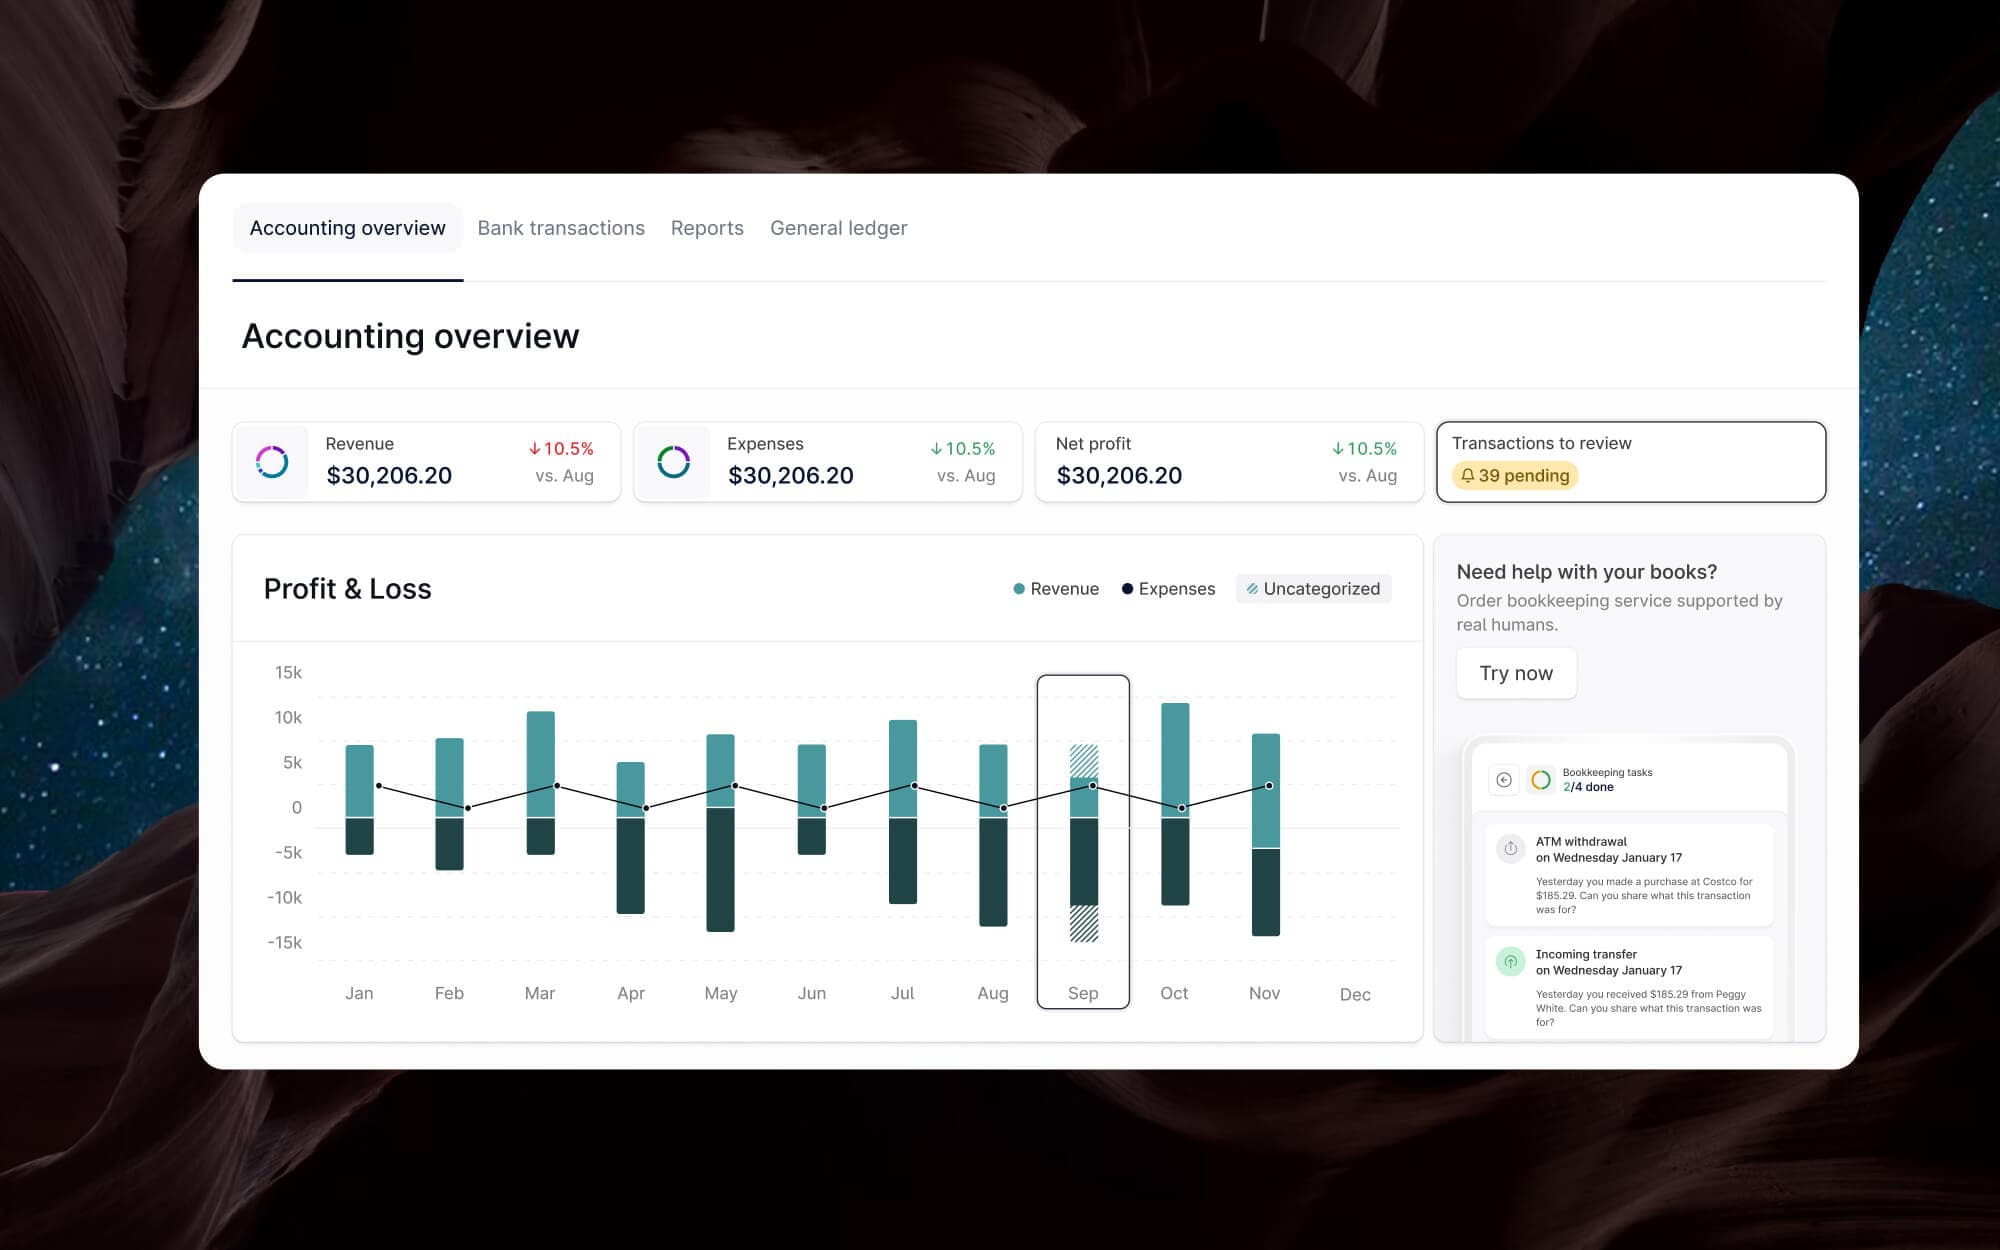Switch to the General ledger tab
This screenshot has height=1250, width=2000.
(x=838, y=228)
